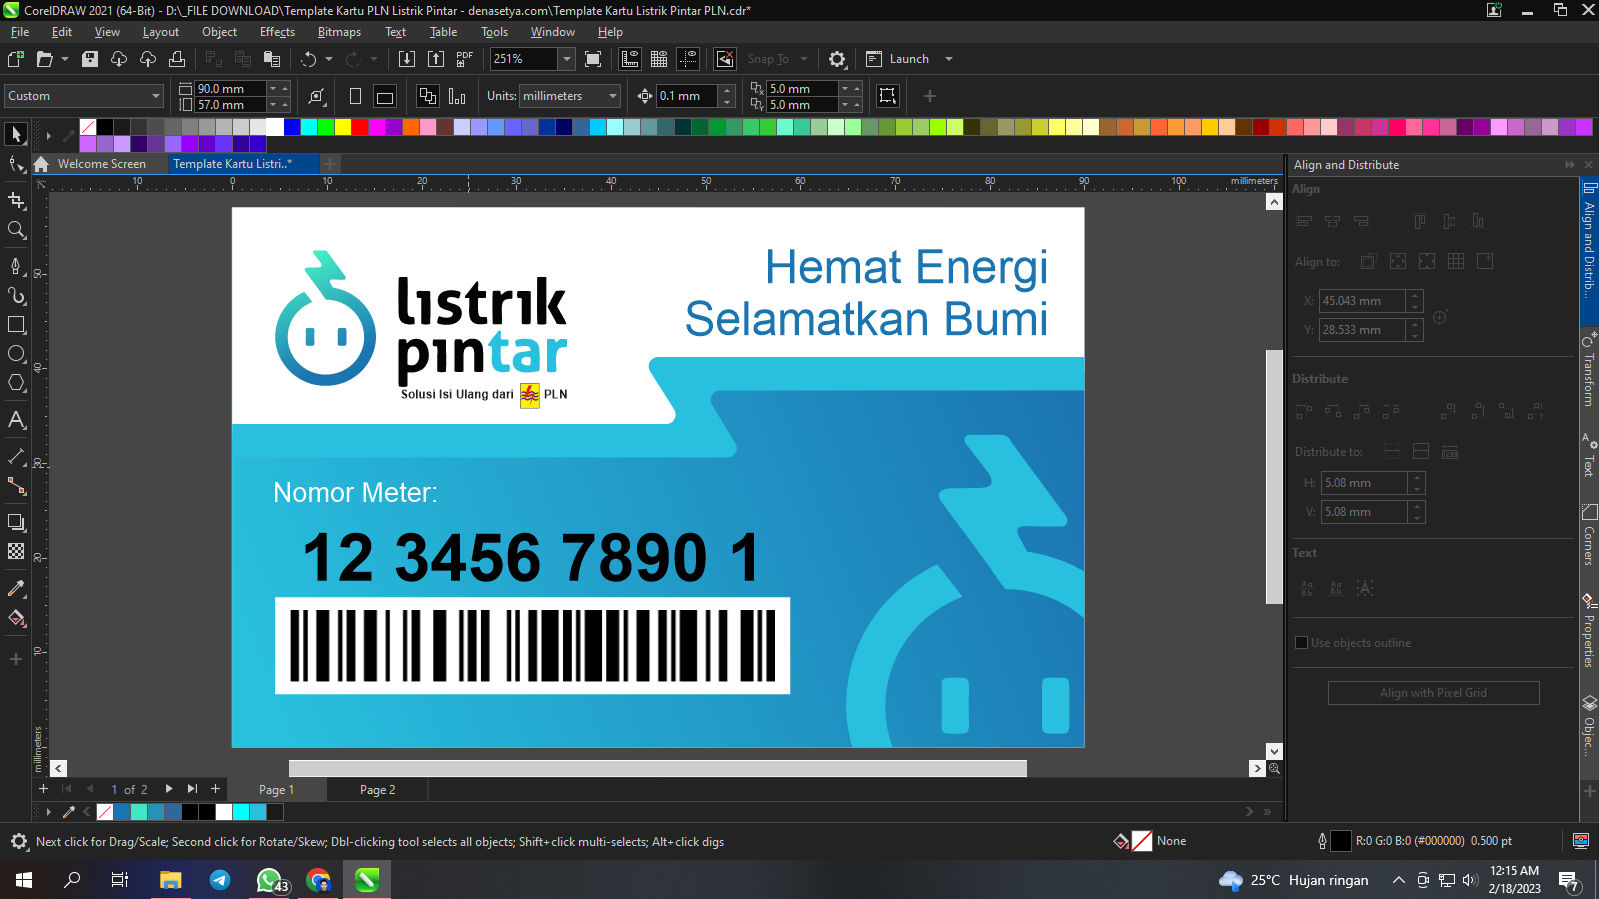Select the Drop Shadow tool
This screenshot has width=1599, height=899.
point(16,522)
